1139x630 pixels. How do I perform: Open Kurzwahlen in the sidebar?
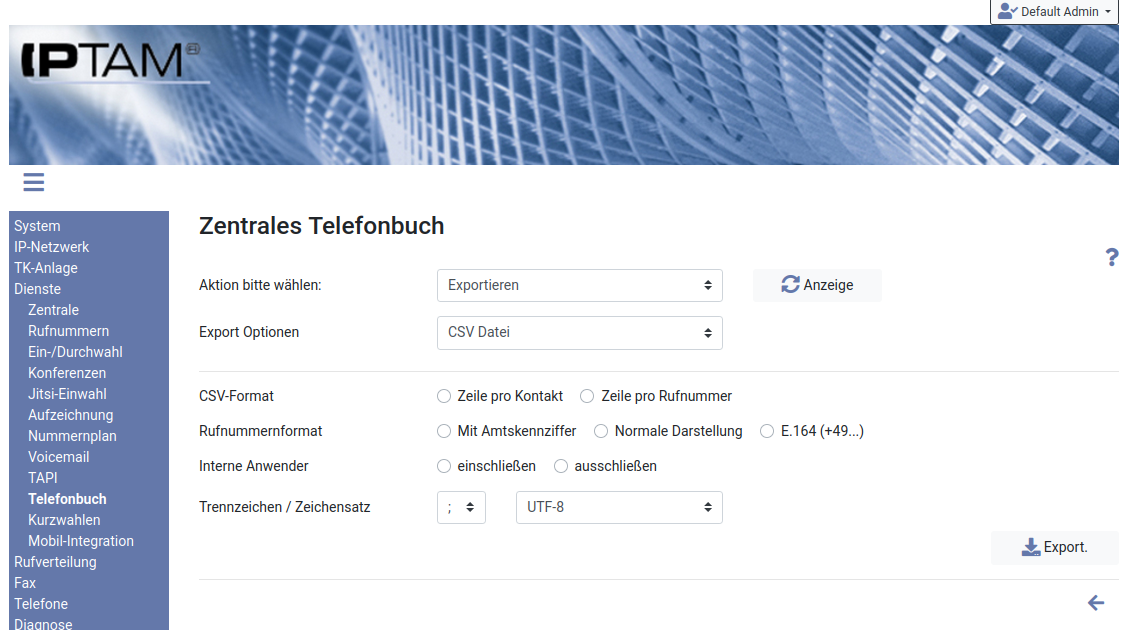tap(64, 520)
